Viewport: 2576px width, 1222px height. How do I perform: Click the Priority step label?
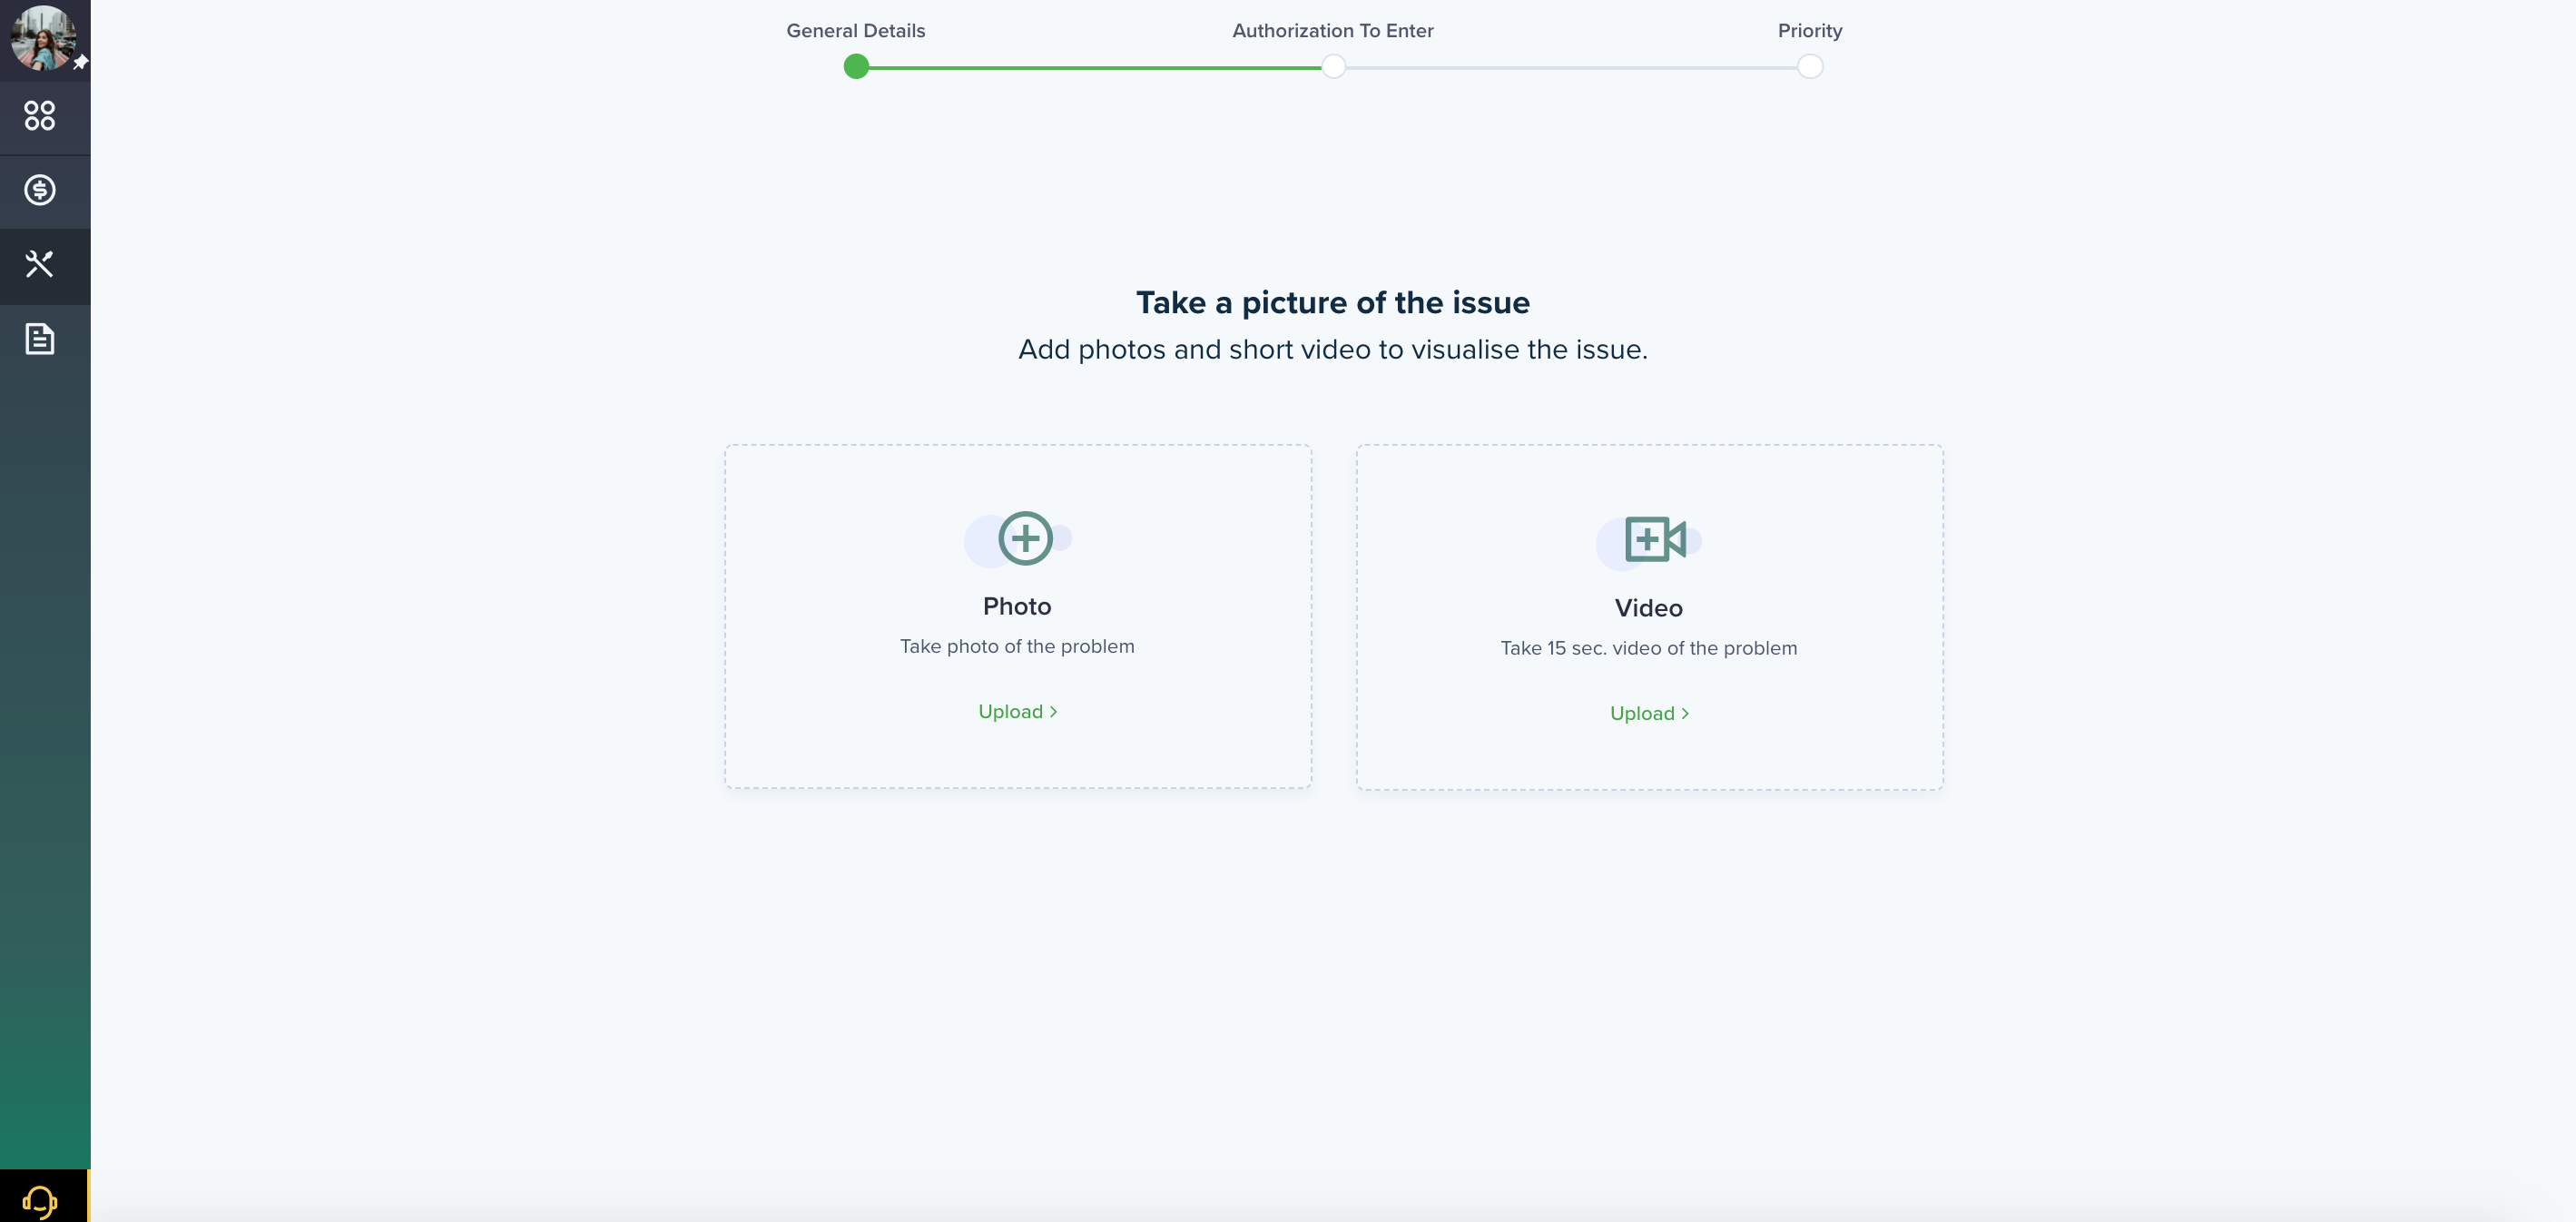coord(1810,31)
